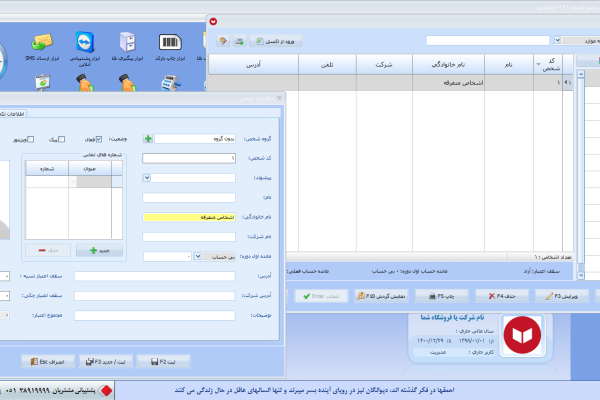Click the green plus beside the person group field
The height and width of the screenshot is (400, 600).
click(148, 139)
